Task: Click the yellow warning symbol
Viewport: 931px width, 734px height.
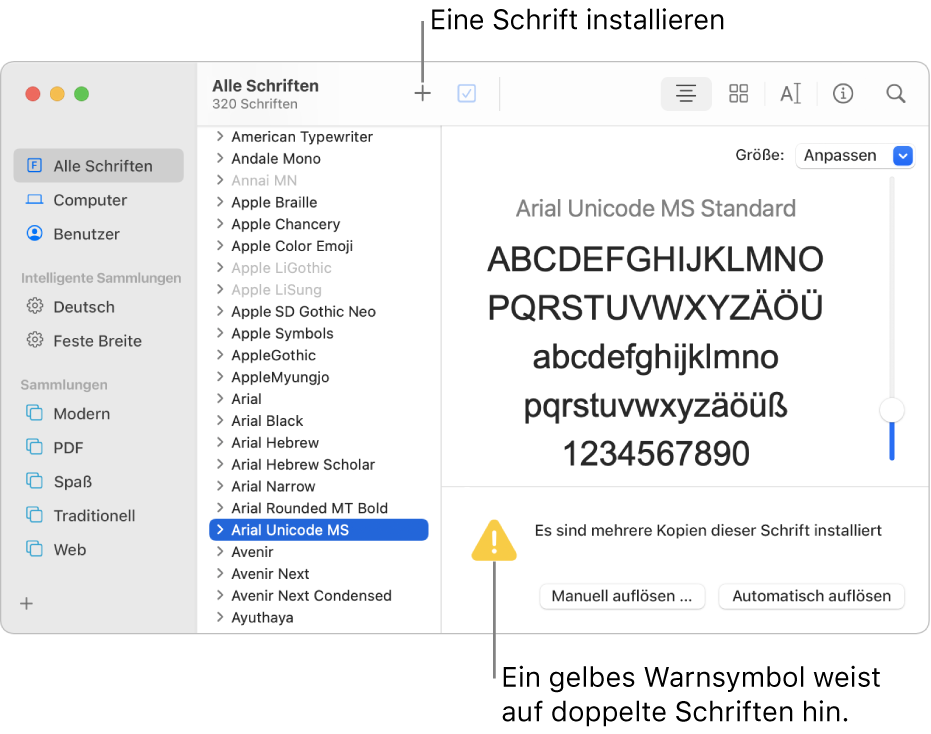Action: (494, 540)
